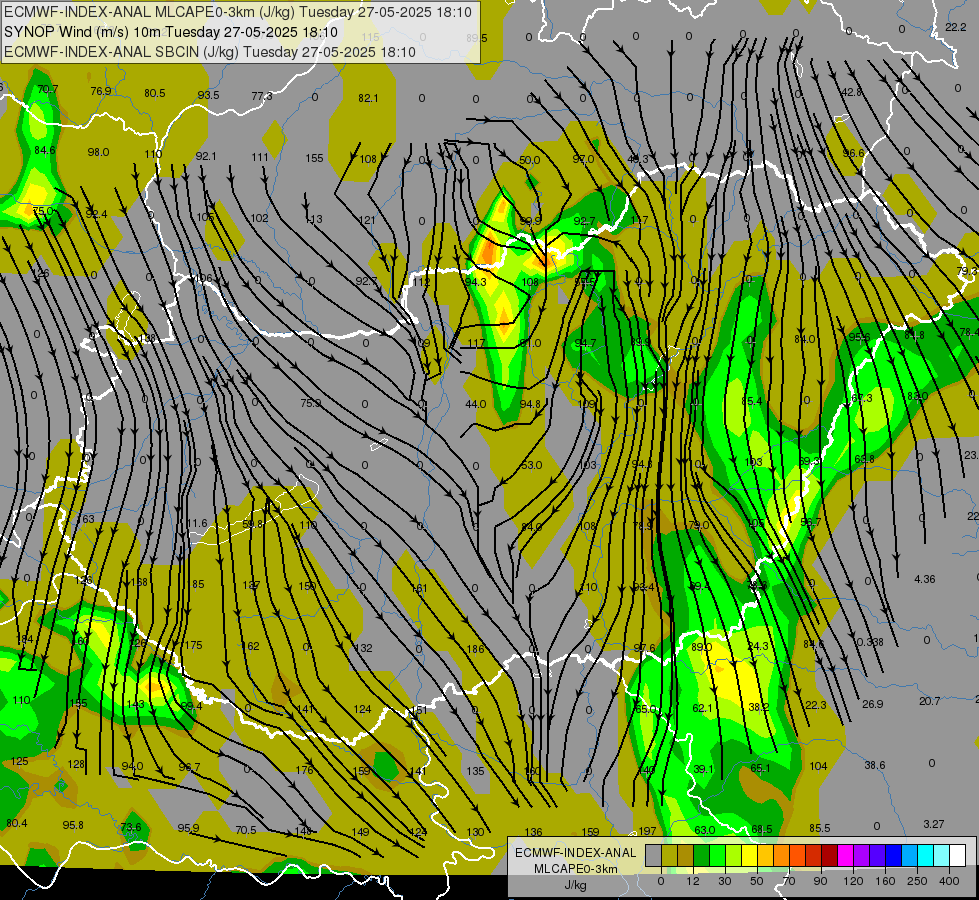Click the map value 11.6
The image size is (979, 900).
tap(197, 523)
